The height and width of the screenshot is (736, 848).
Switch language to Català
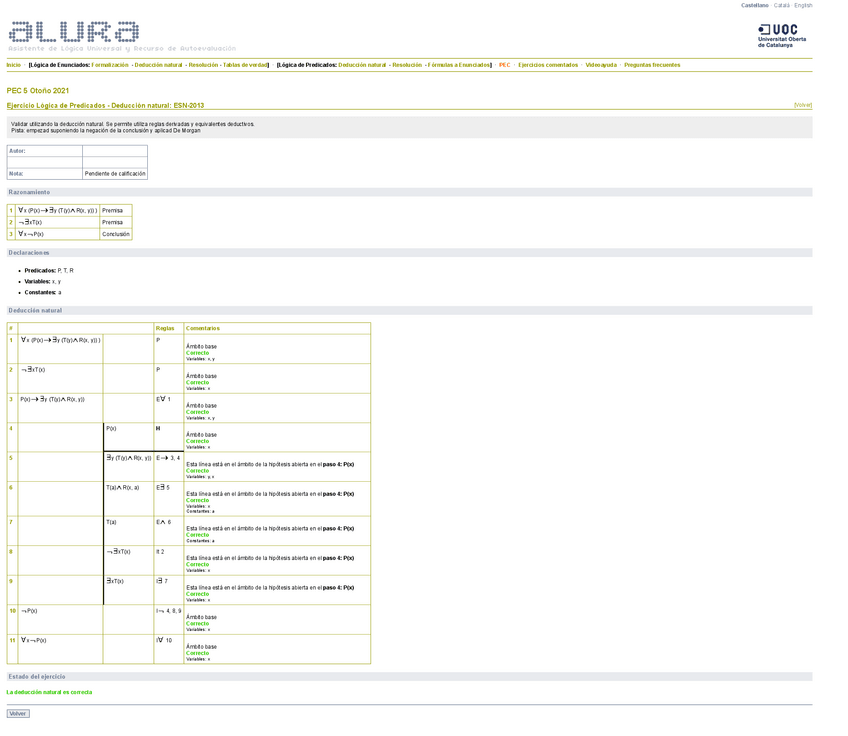point(781,5)
